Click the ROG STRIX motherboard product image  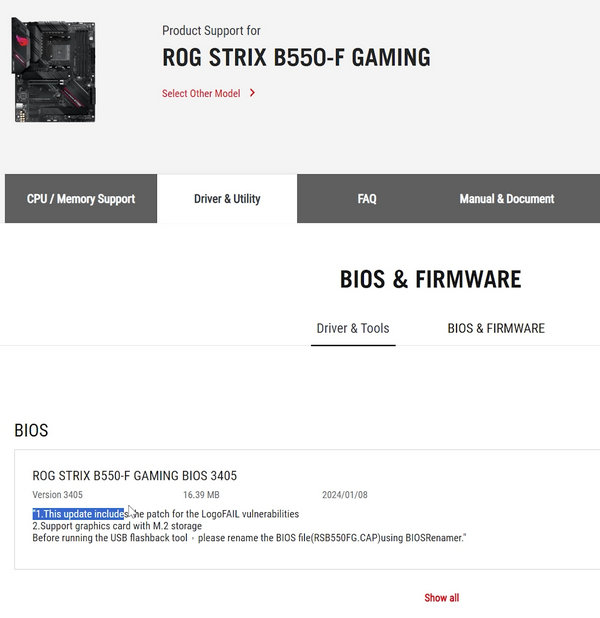pos(54,69)
